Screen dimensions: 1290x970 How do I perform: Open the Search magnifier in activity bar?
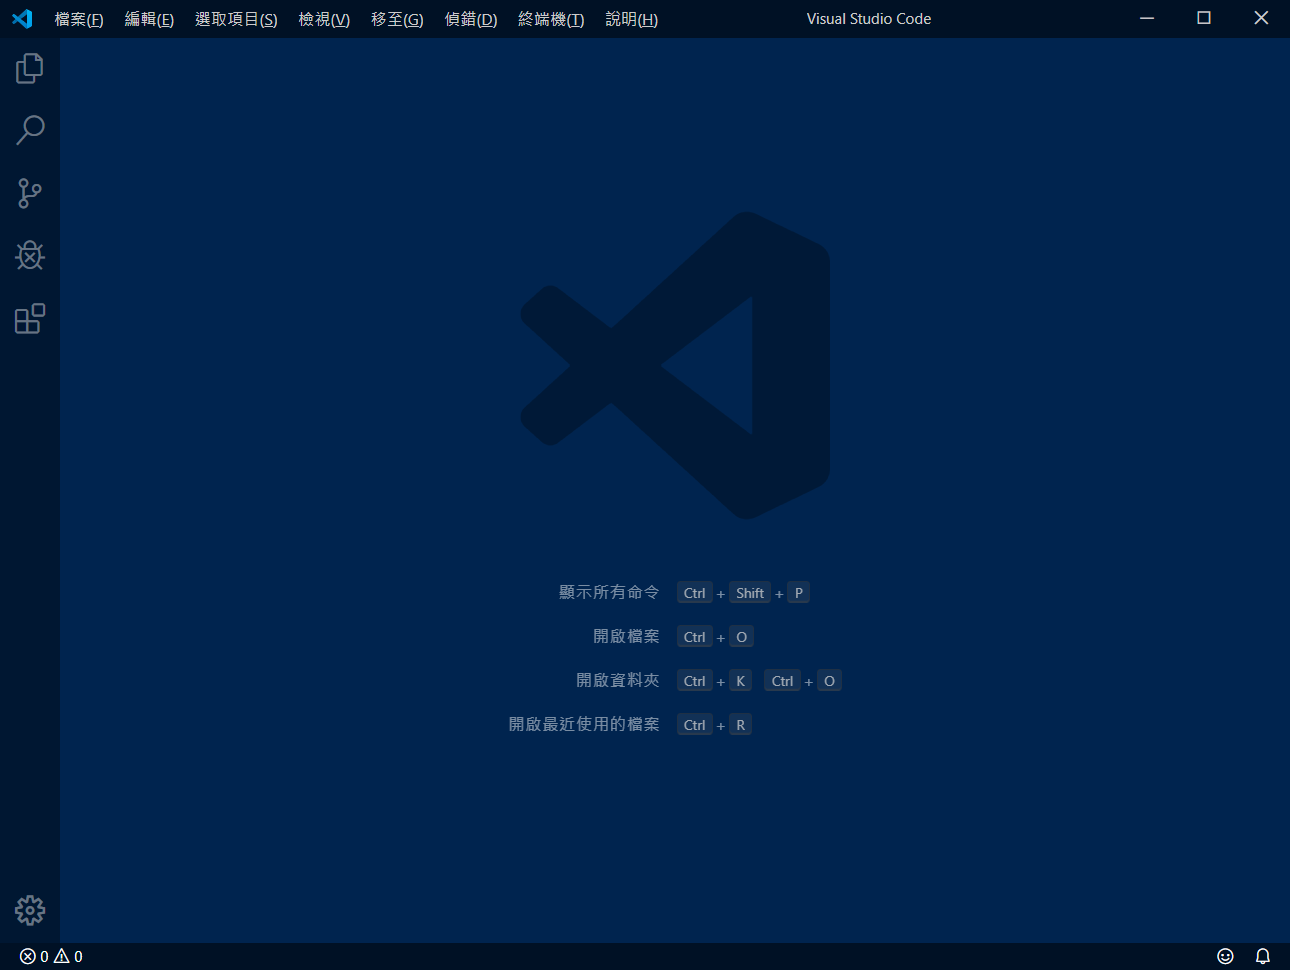point(30,130)
